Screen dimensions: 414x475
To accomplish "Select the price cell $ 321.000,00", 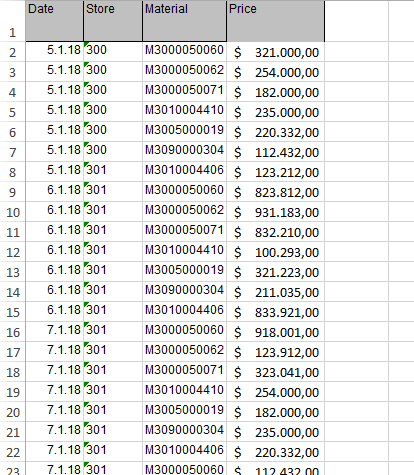I will pyautogui.click(x=275, y=52).
